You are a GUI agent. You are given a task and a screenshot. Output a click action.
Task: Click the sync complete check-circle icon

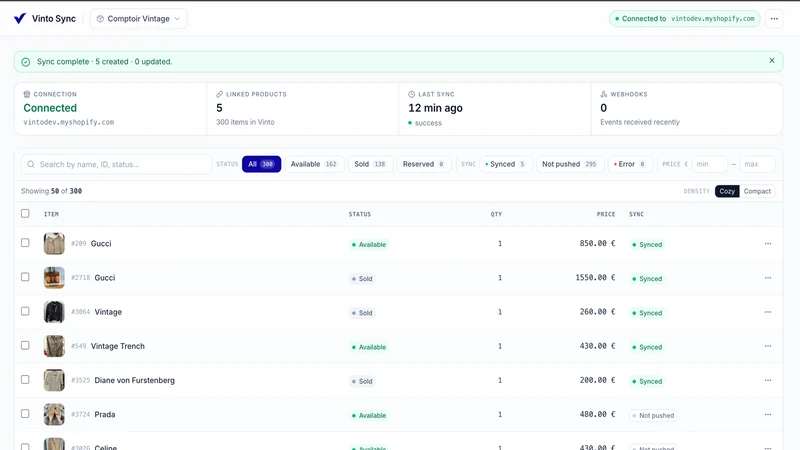click(x=26, y=62)
